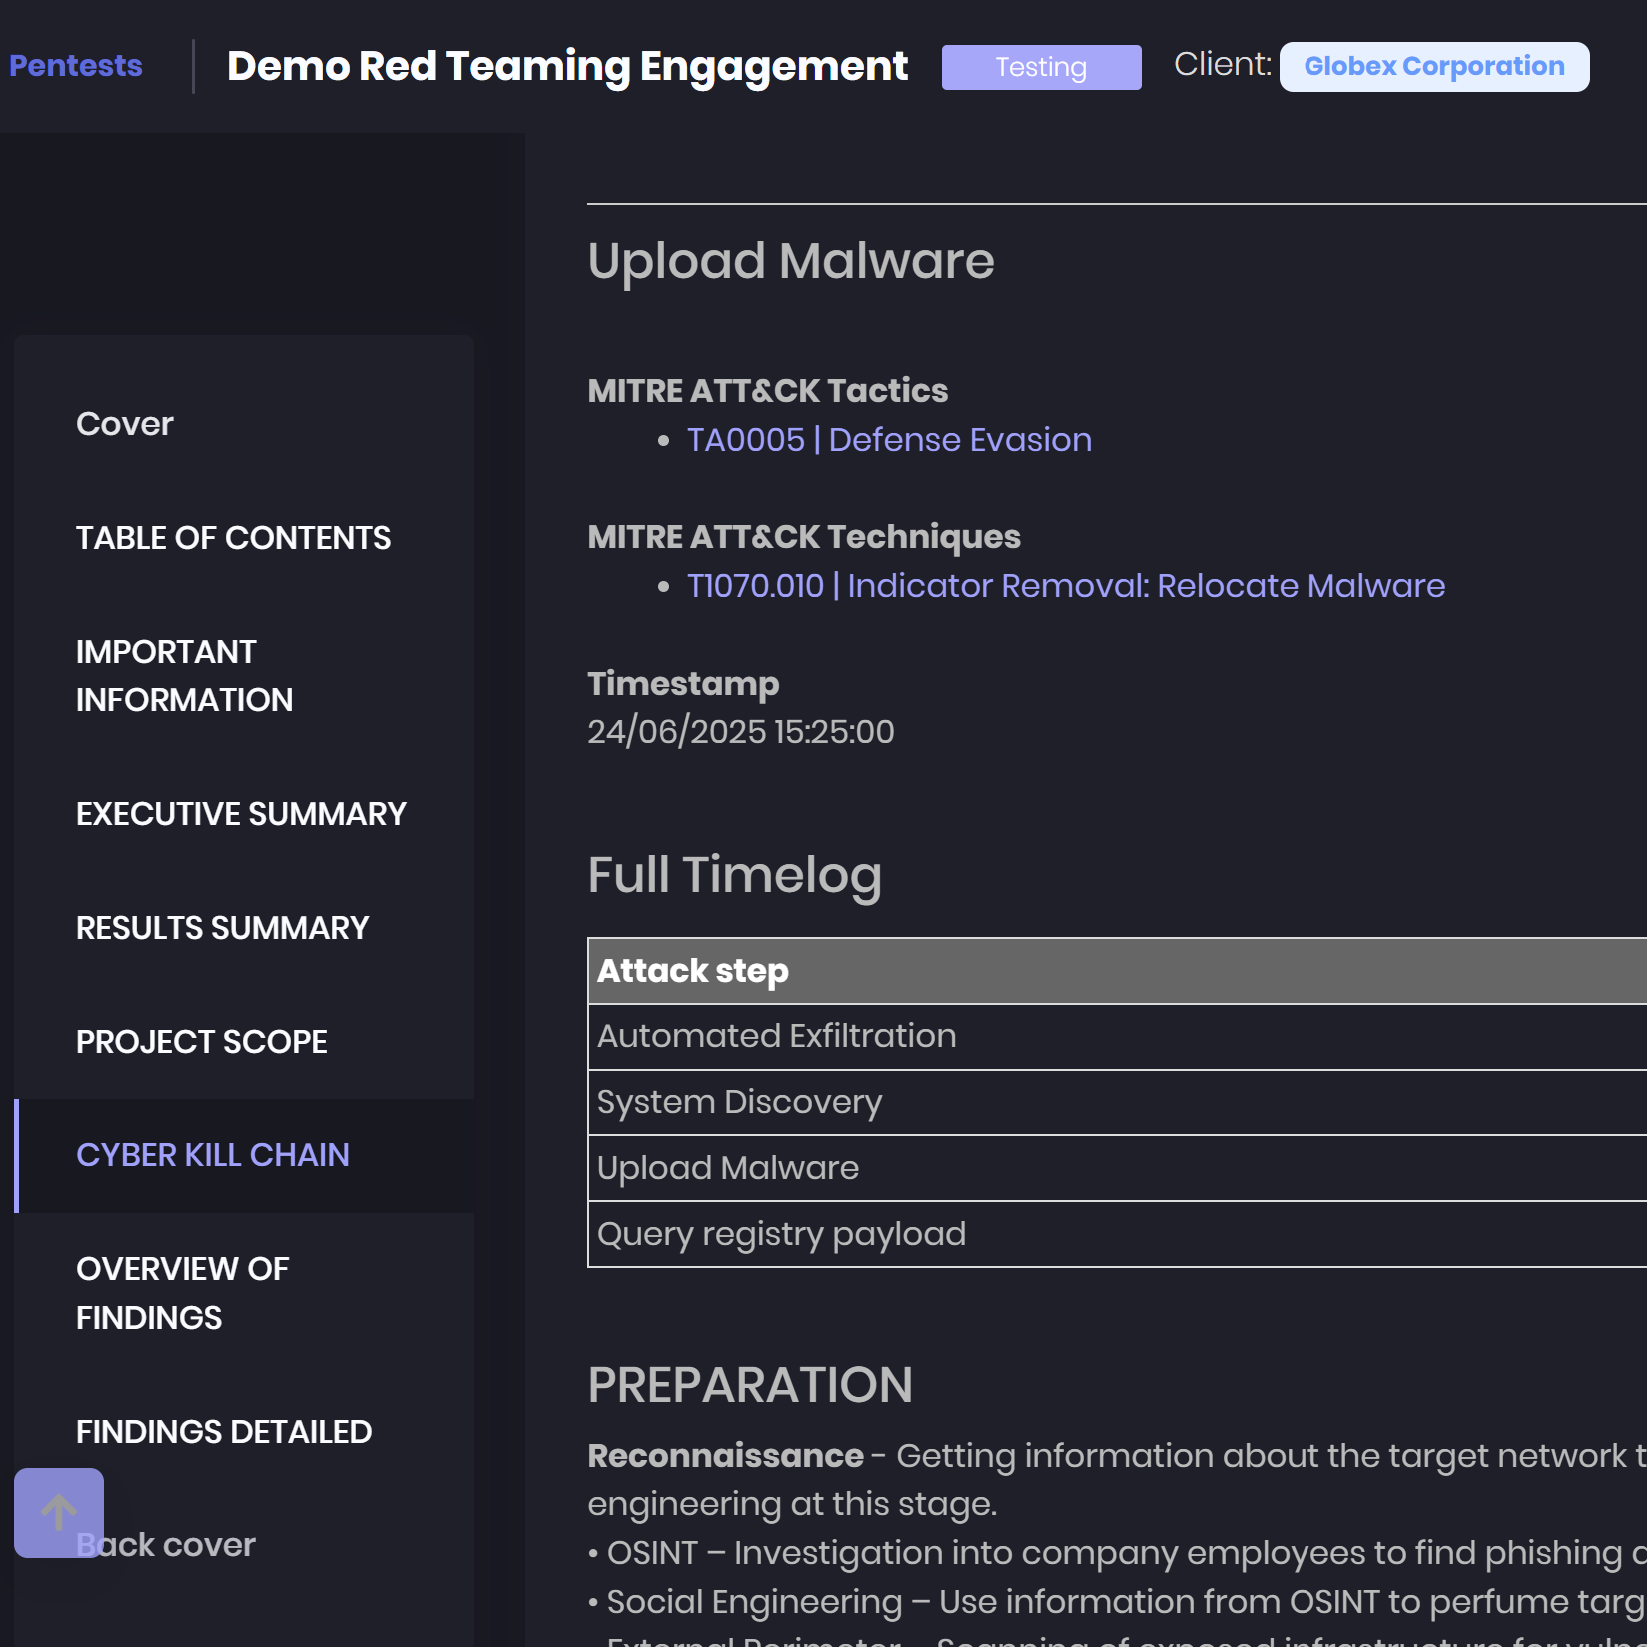Click the Reconnaissance bold term
Screen dimensions: 1647x1647
pyautogui.click(x=726, y=1456)
